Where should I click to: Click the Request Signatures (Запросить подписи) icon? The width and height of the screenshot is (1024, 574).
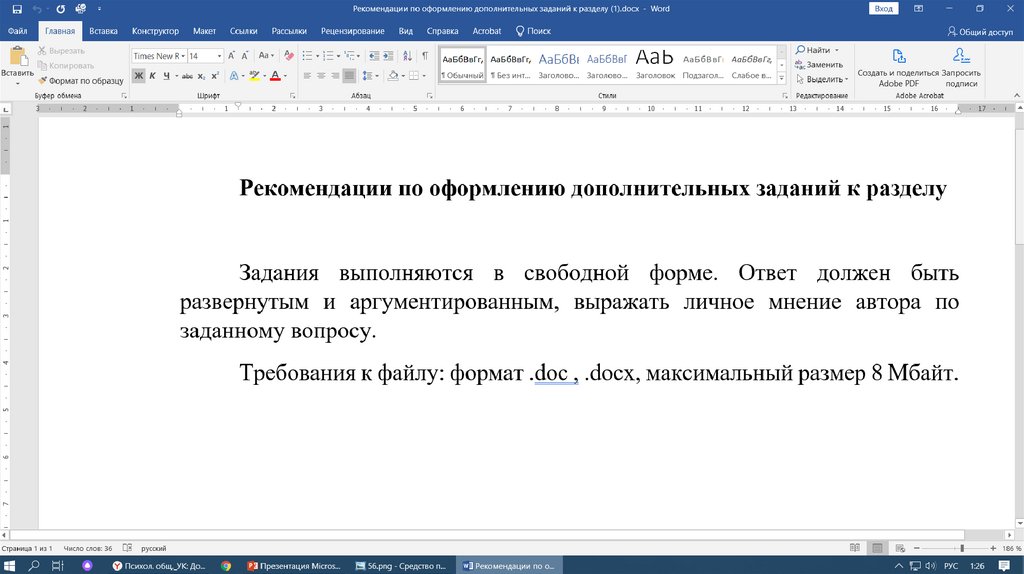point(961,57)
